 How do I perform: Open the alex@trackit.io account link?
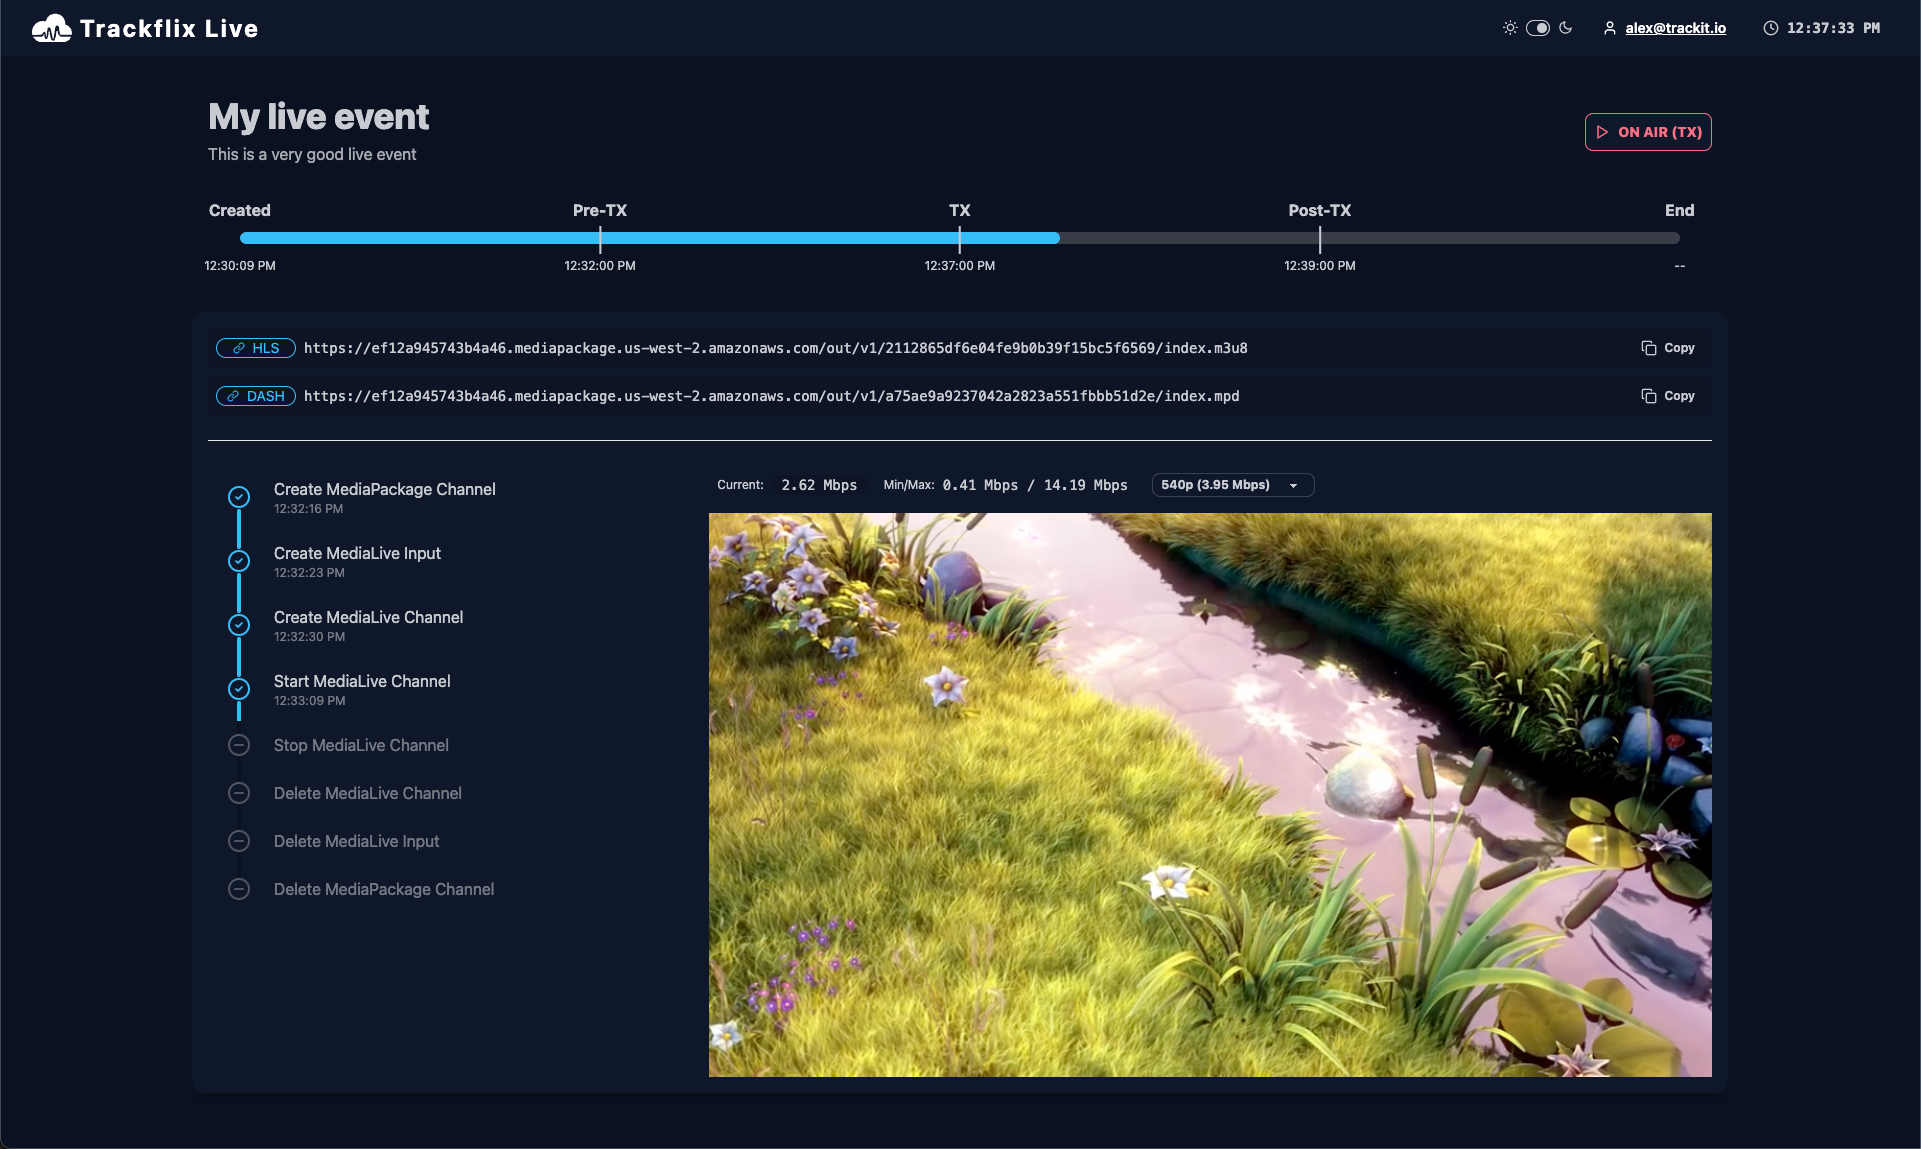(x=1675, y=28)
